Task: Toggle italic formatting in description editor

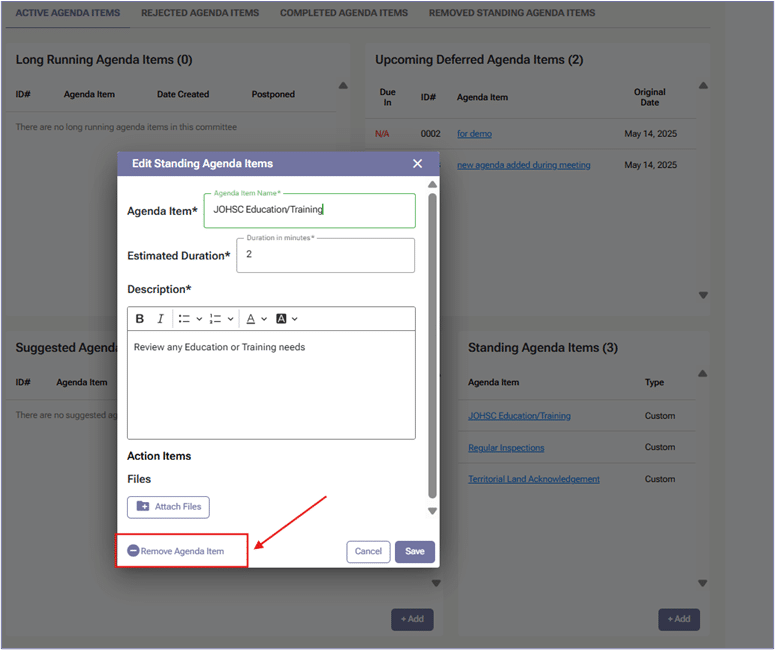Action: pyautogui.click(x=160, y=319)
